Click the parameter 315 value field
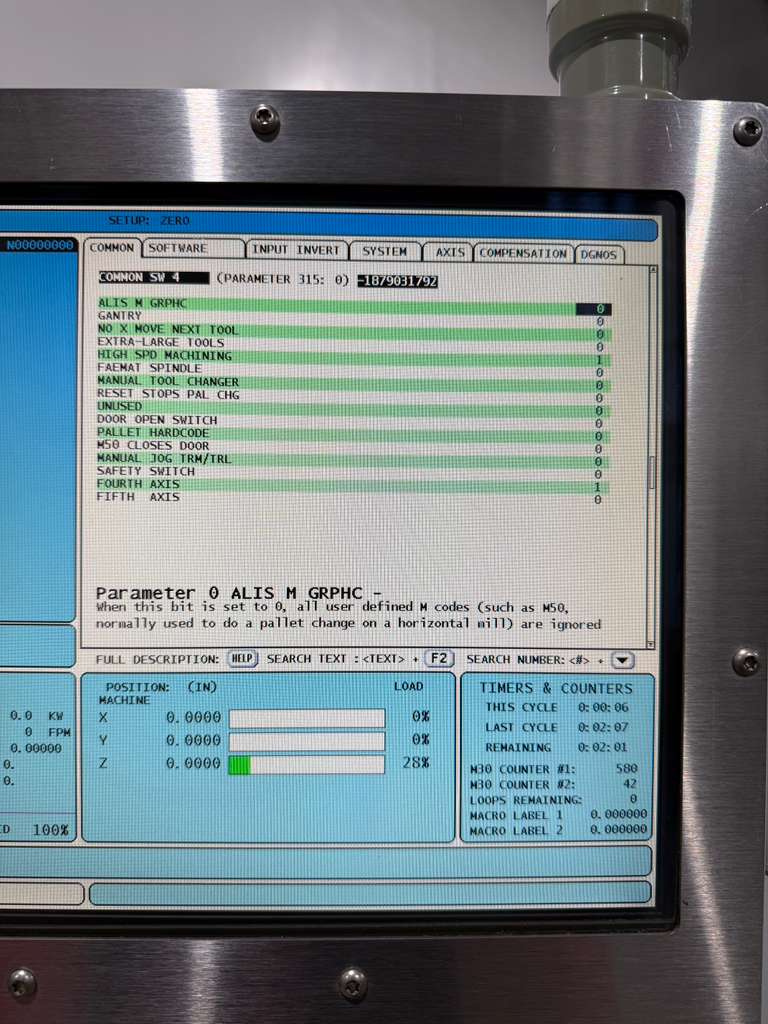 click(x=397, y=281)
